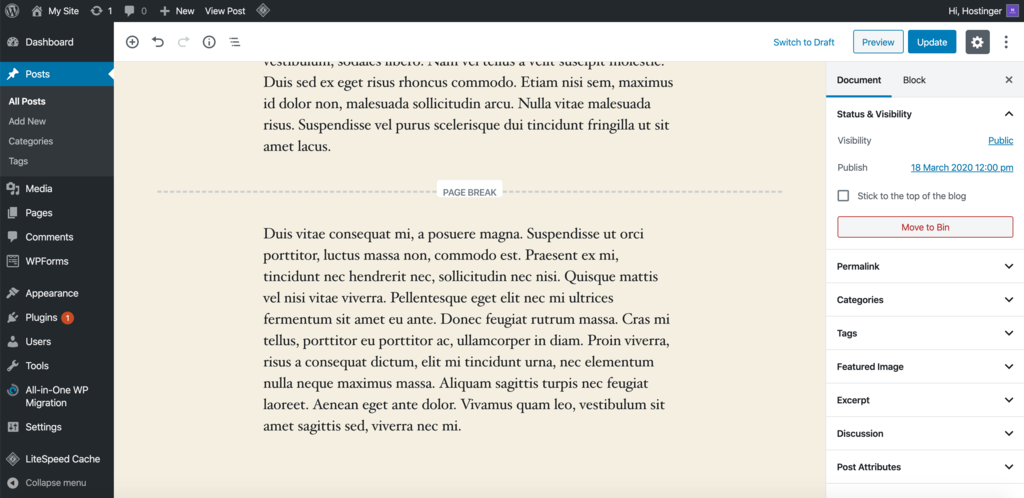Click the Comments sidebar icon
The width and height of the screenshot is (1024, 498).
click(x=12, y=237)
